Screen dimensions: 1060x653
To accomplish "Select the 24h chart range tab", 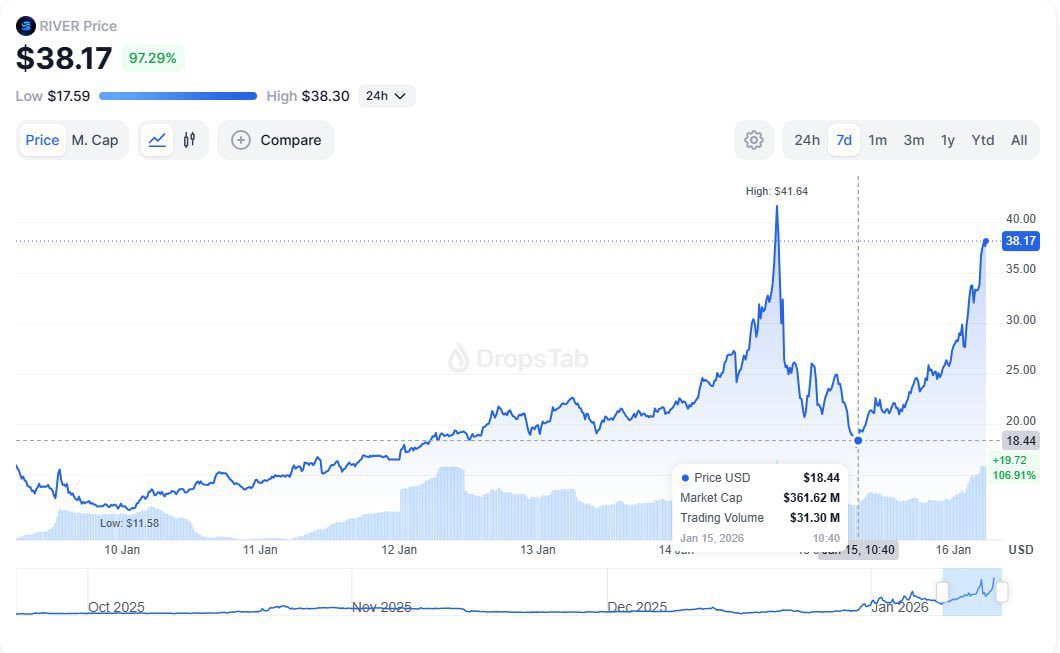I will (x=807, y=140).
